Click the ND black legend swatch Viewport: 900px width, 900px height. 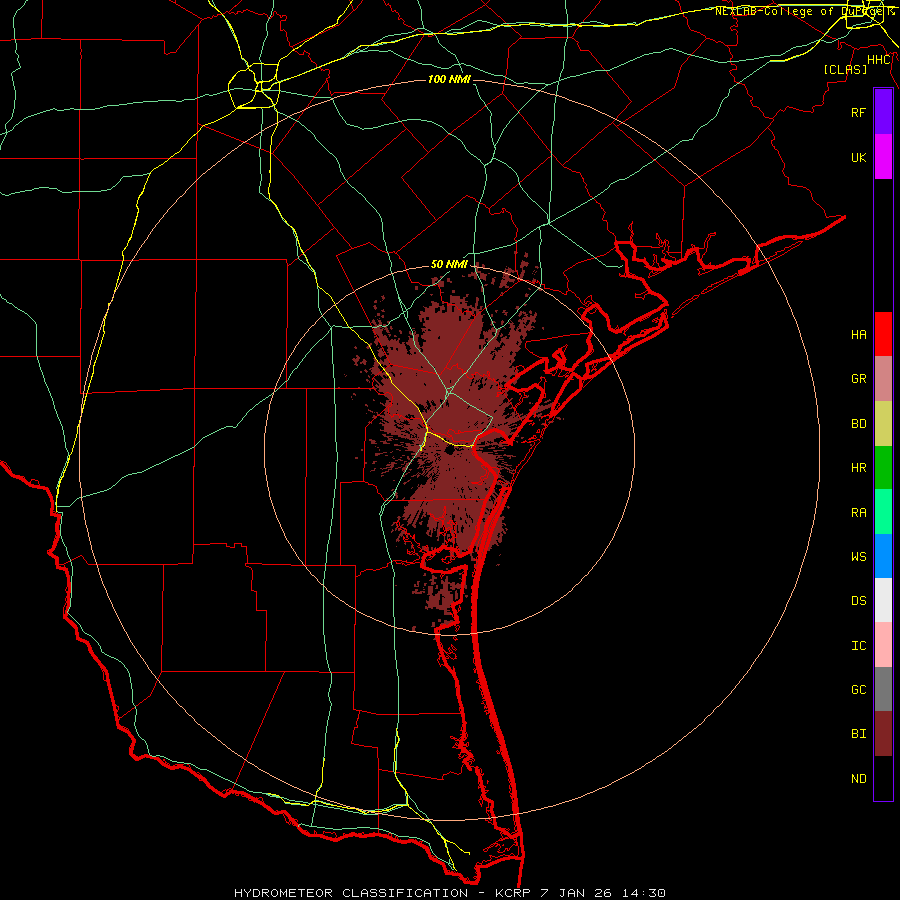[x=883, y=778]
